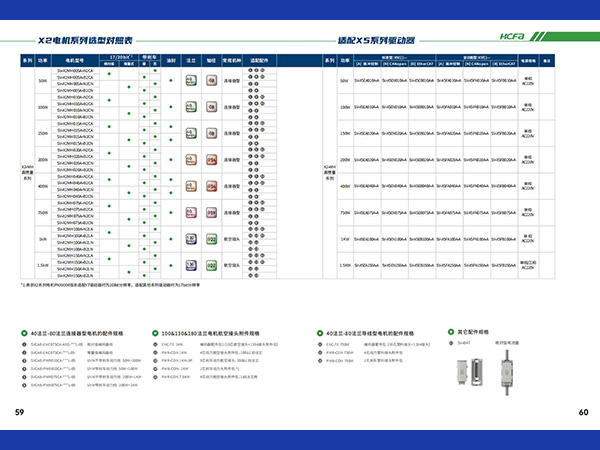Click the shaft icon in the 100W motor row
This screenshot has width=600, height=450.
coord(211,105)
